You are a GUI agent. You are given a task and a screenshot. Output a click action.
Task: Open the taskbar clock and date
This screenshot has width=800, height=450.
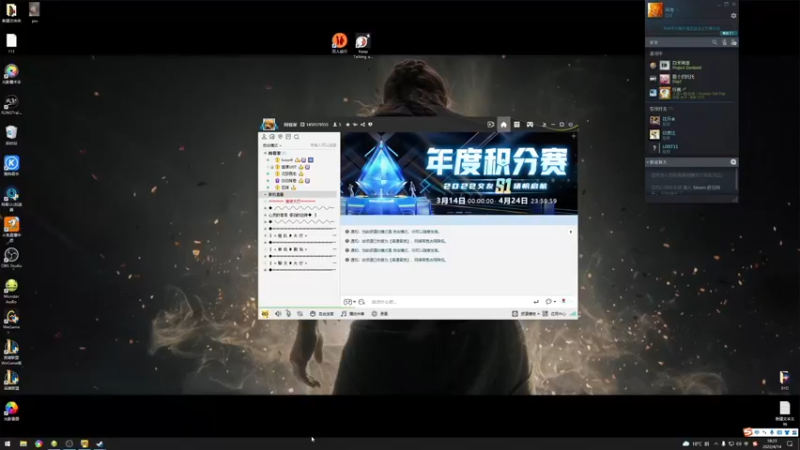coord(772,444)
